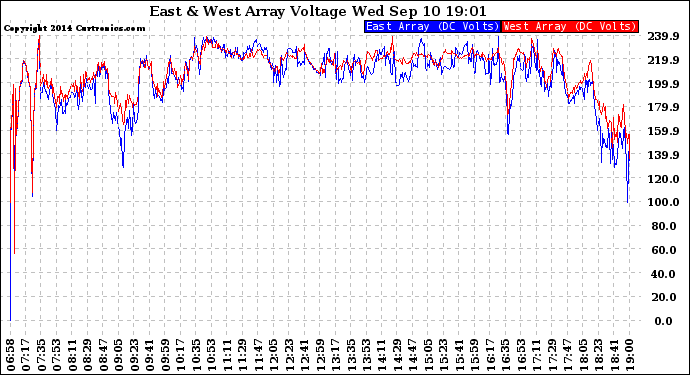Click the 19:00 time axis label
690x375 pixels.
tap(629, 355)
